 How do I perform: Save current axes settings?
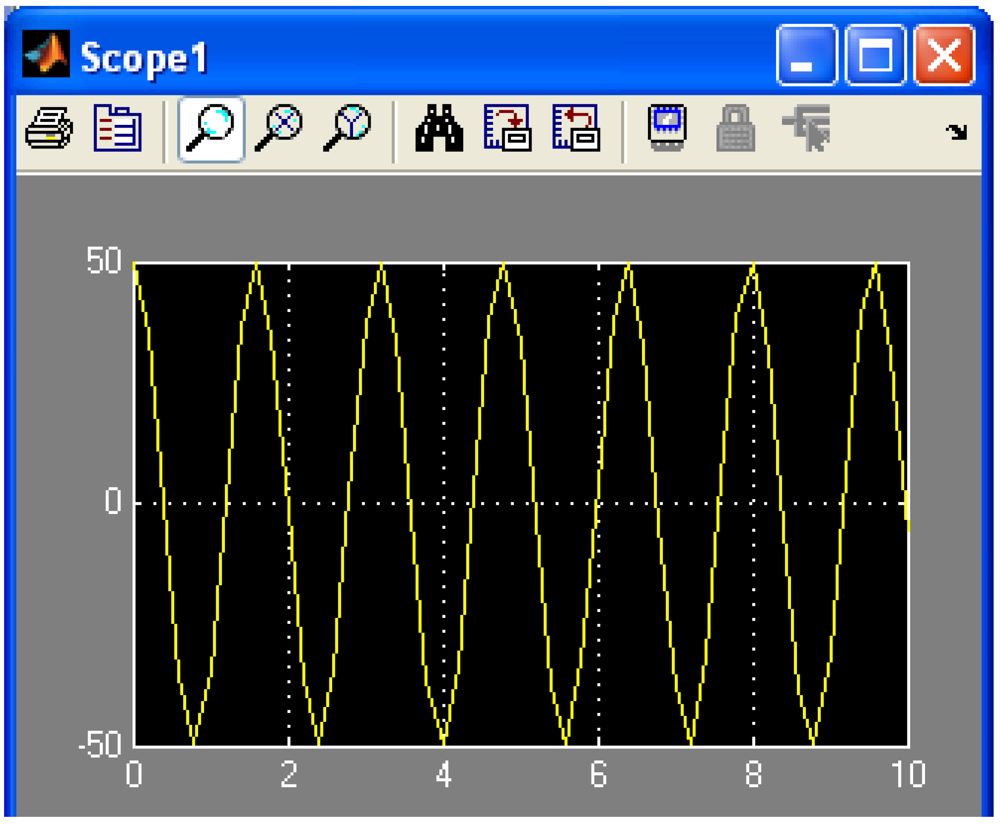click(x=507, y=129)
